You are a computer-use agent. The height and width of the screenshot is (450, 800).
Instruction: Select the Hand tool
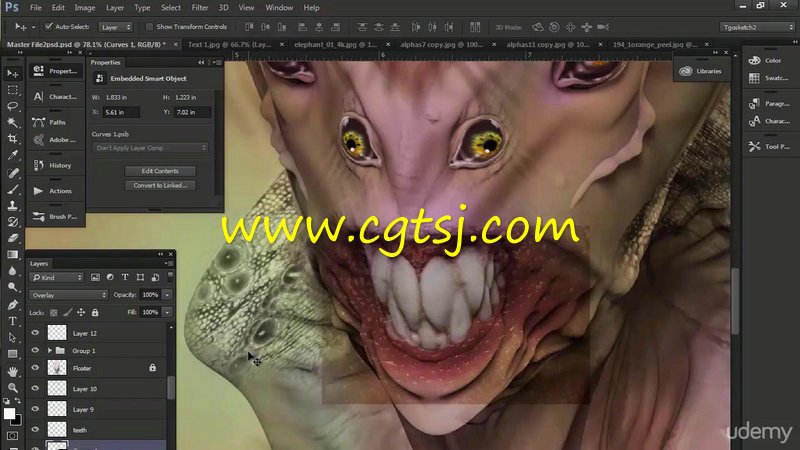pos(13,372)
